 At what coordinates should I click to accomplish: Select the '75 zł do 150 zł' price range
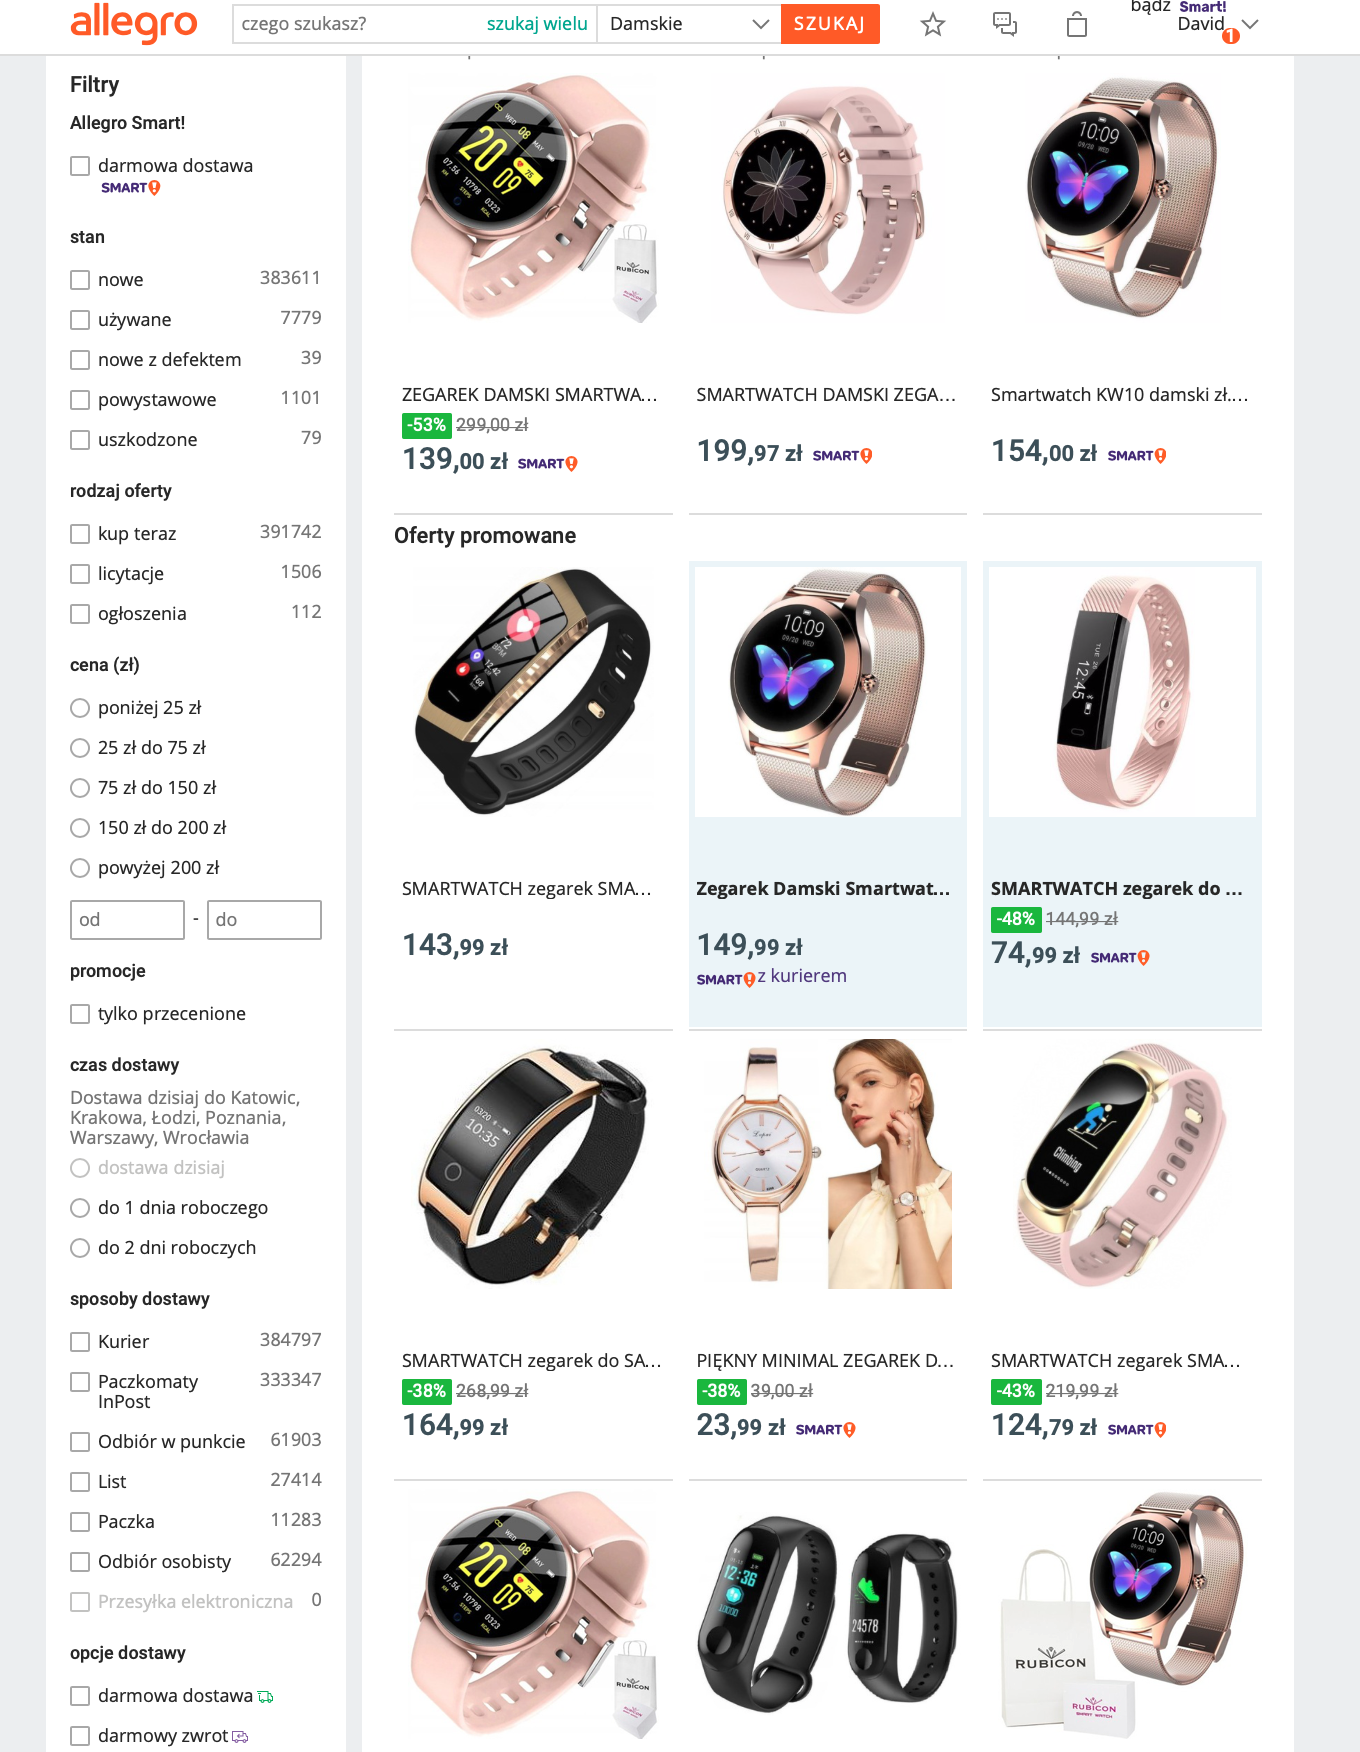point(80,788)
